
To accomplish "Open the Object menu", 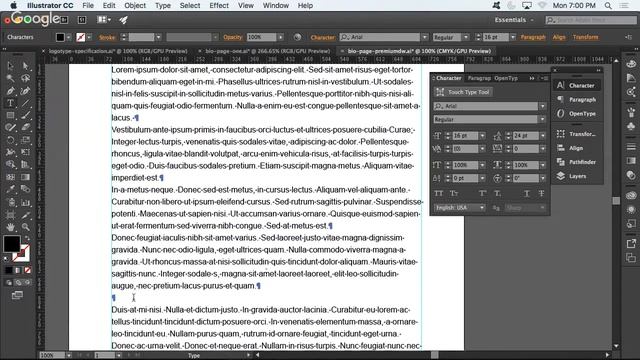I will 135,5.
